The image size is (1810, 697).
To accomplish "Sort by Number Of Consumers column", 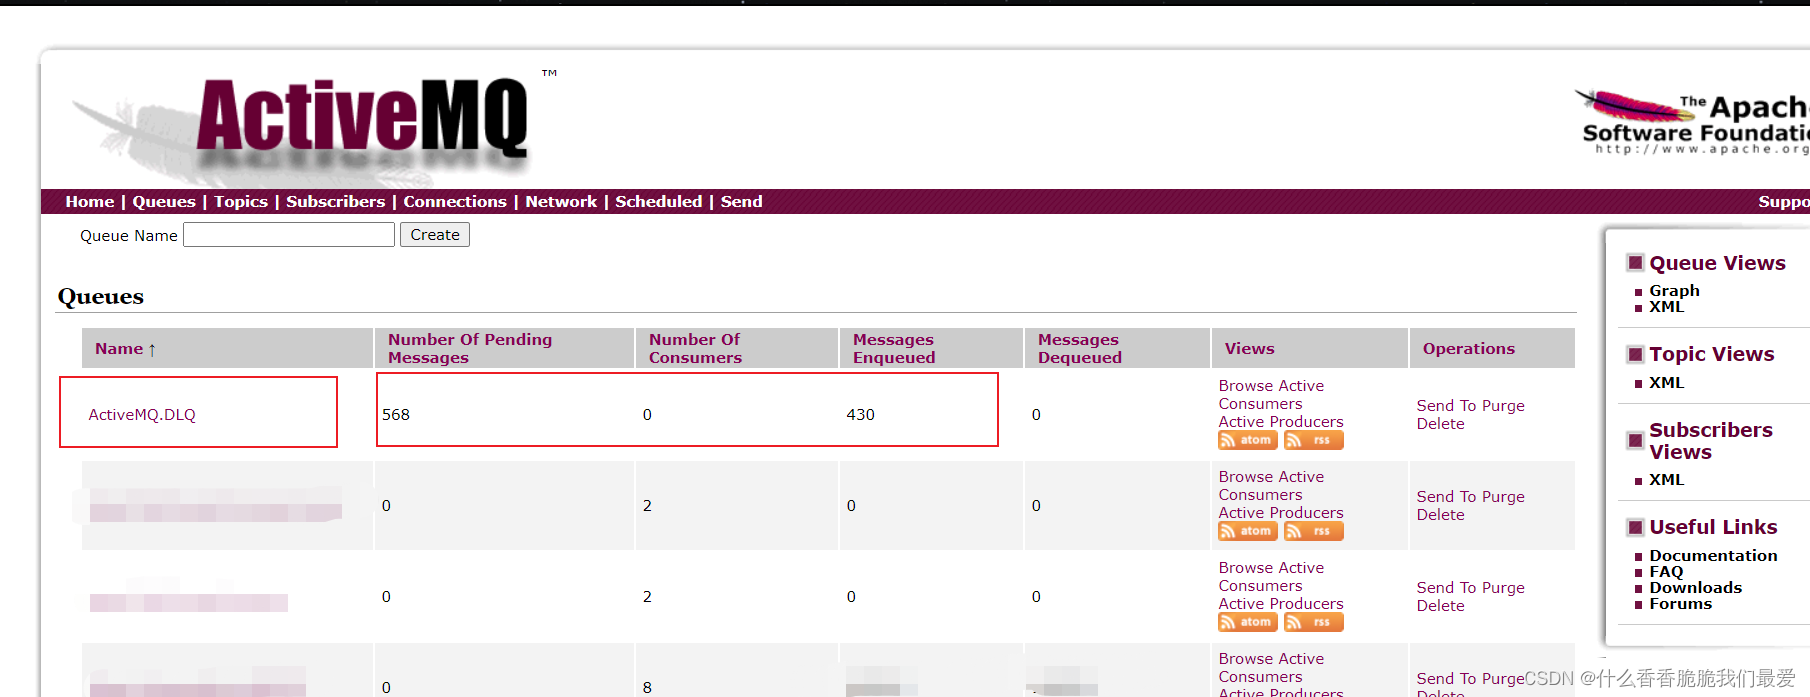I will coord(695,348).
